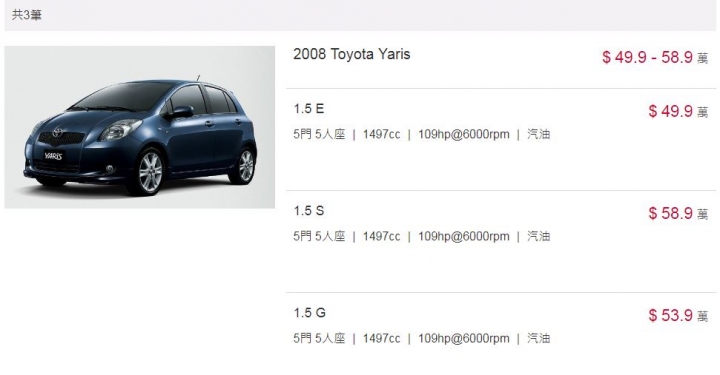Click 1.5 E specs line with 1497cc

click(422, 134)
